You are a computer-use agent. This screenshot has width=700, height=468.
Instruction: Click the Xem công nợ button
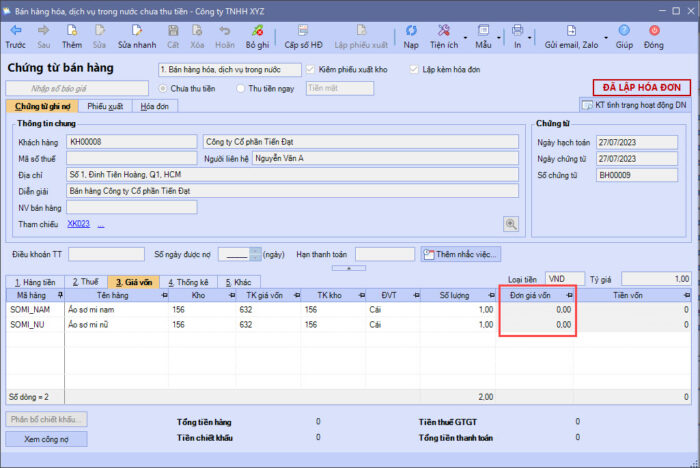[48, 438]
